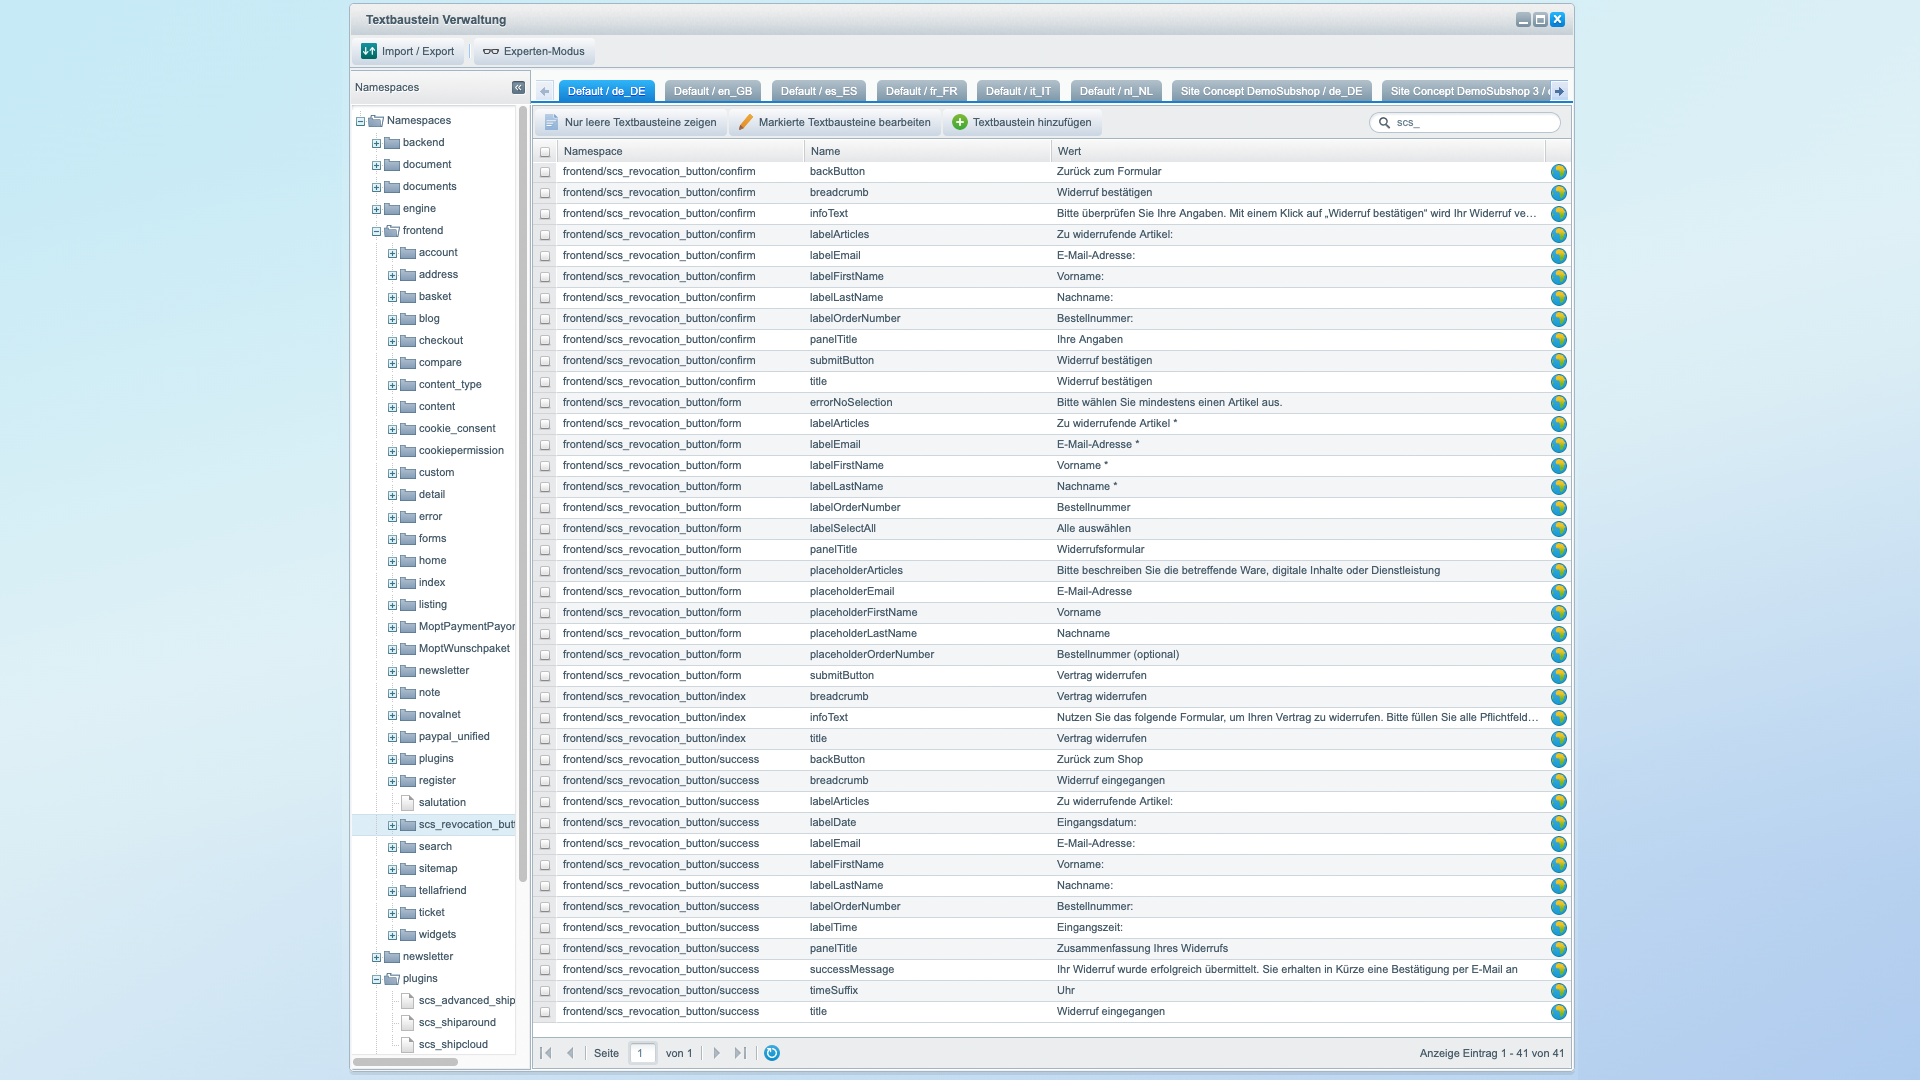
Task: Click the refresh icon in the paging bar
Action: [772, 1053]
